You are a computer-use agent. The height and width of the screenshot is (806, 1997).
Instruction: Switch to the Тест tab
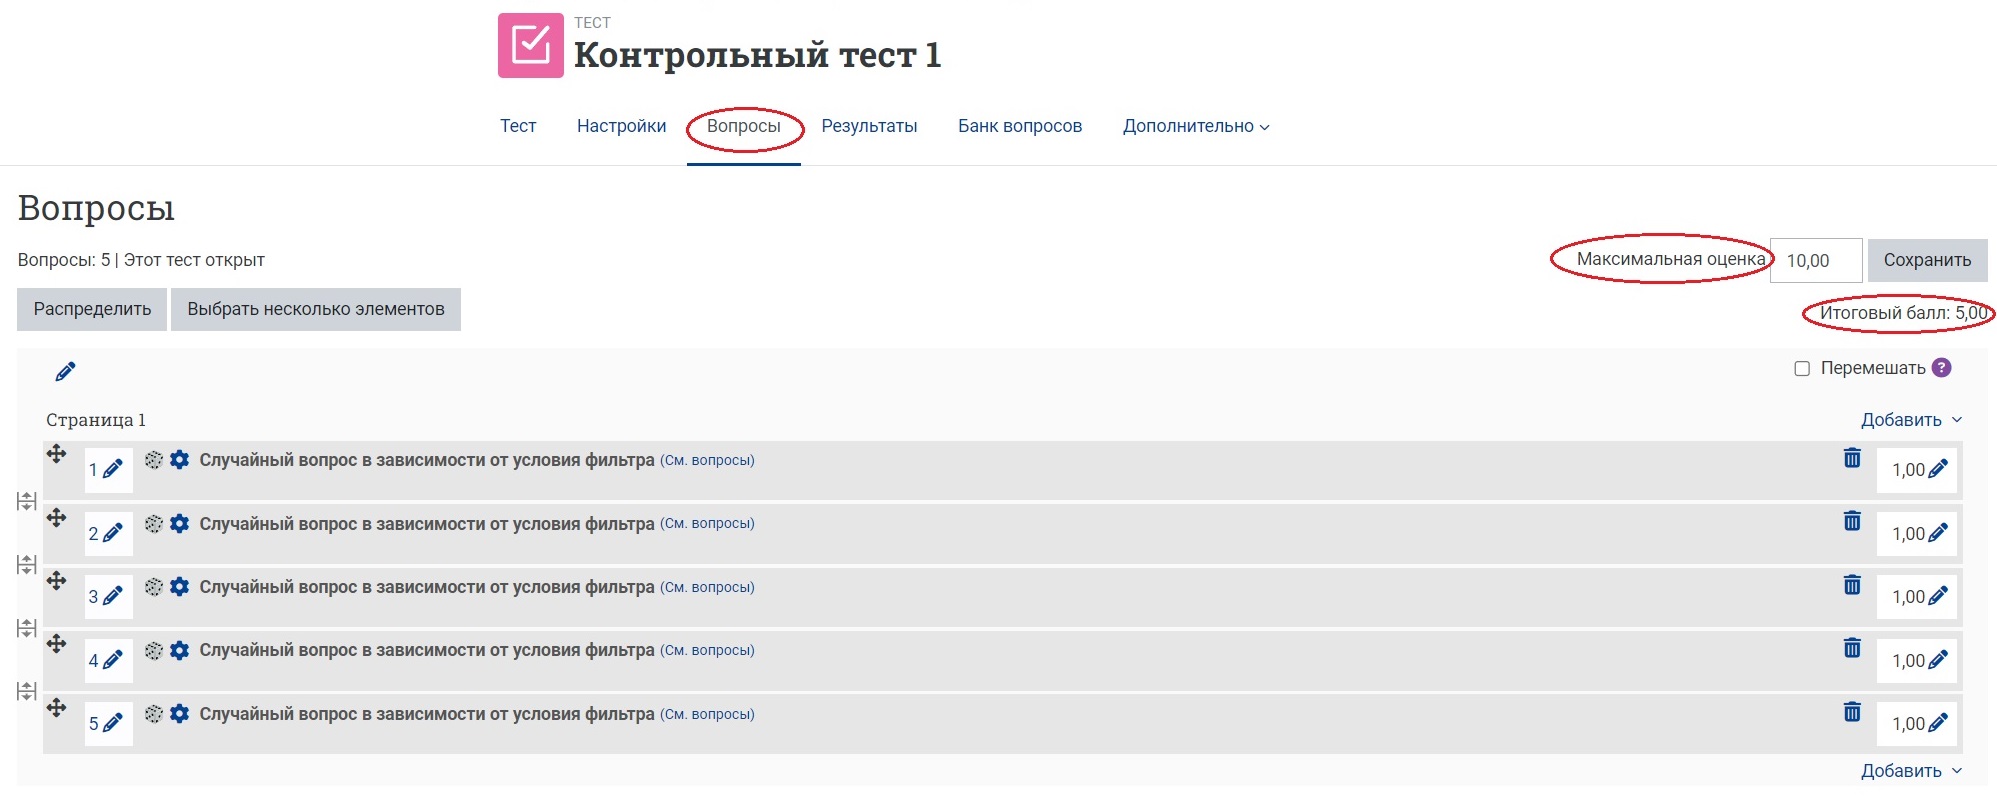click(518, 126)
